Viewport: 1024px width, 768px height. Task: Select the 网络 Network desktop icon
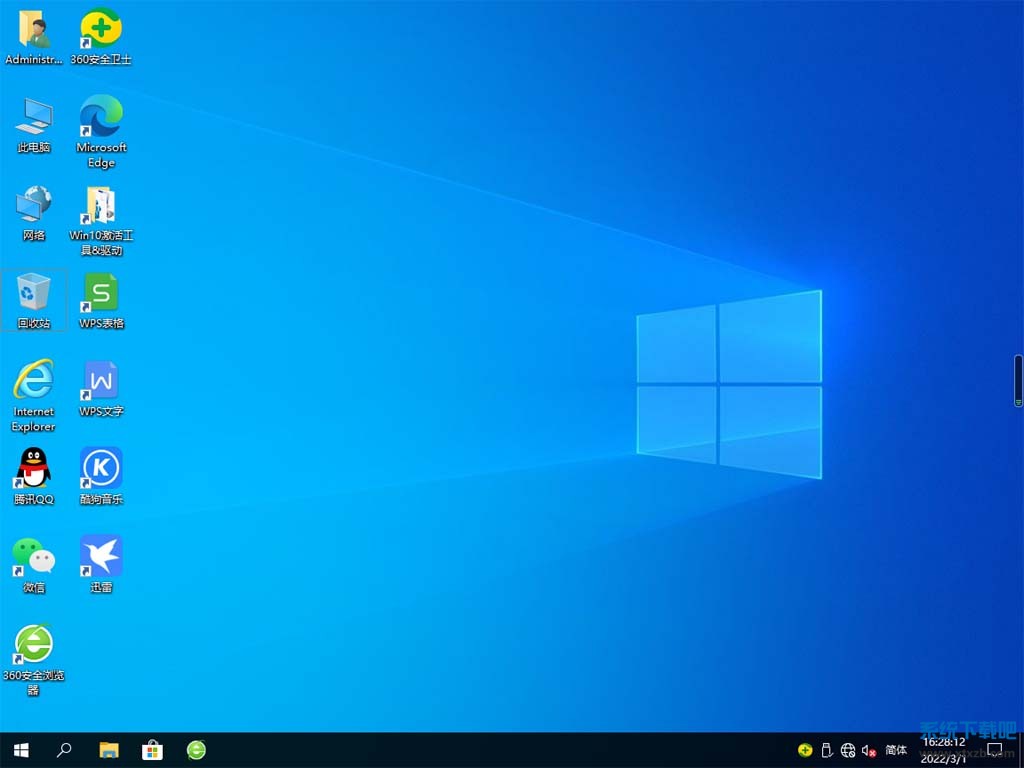34,206
